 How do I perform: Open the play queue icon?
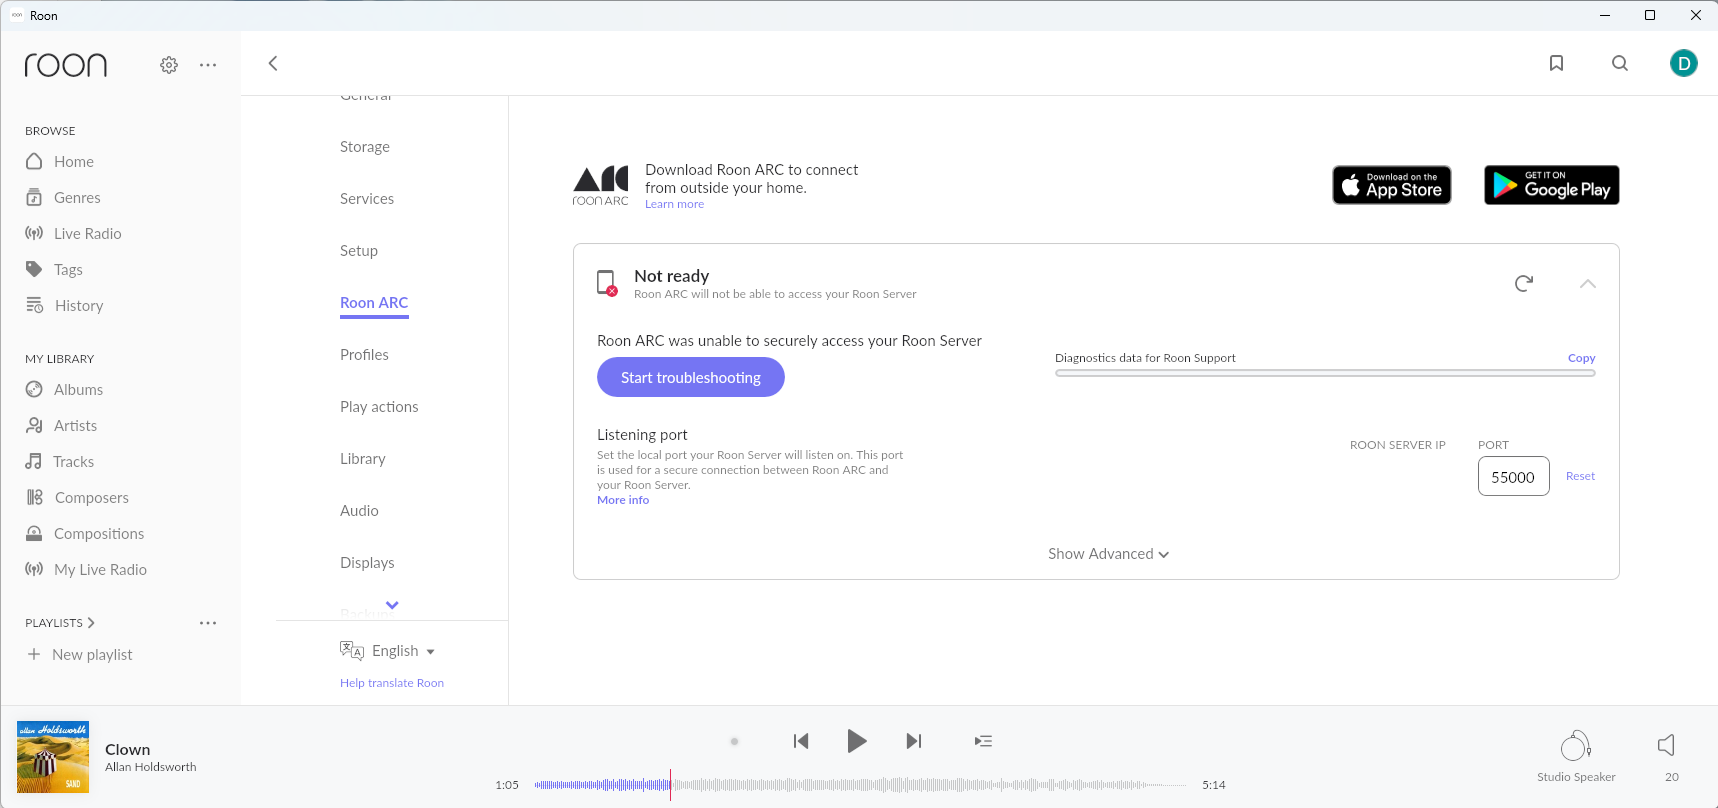pyautogui.click(x=983, y=741)
